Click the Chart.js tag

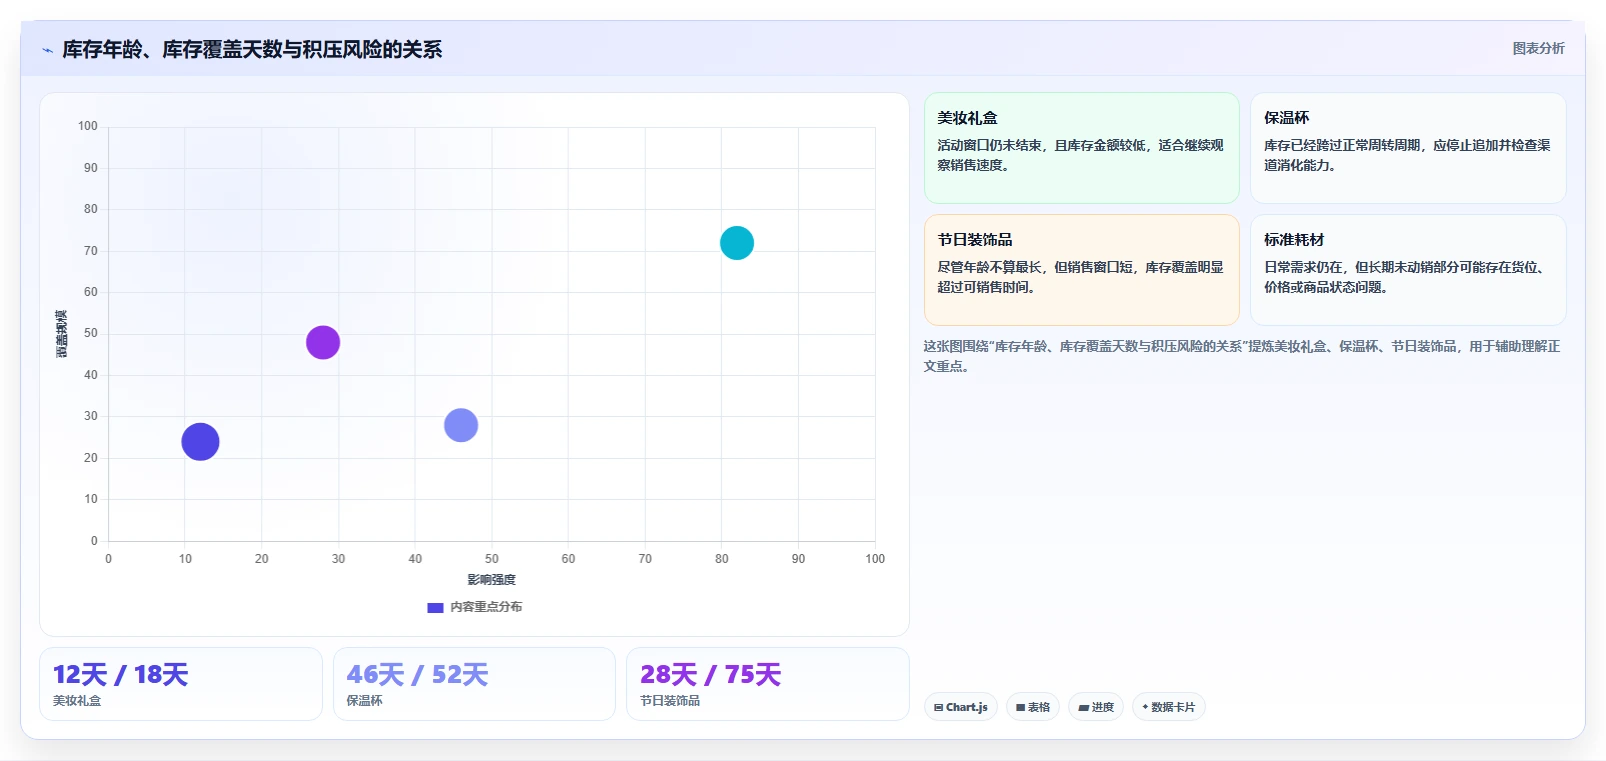click(961, 707)
